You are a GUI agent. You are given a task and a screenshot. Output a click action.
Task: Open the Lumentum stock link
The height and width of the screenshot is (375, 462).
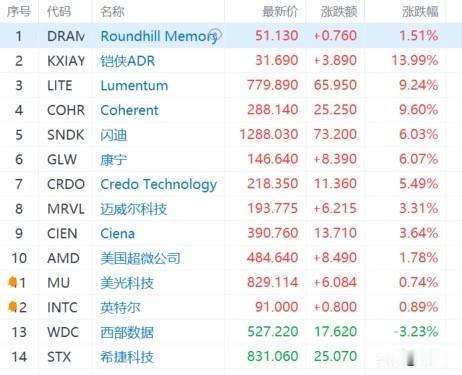click(x=134, y=86)
